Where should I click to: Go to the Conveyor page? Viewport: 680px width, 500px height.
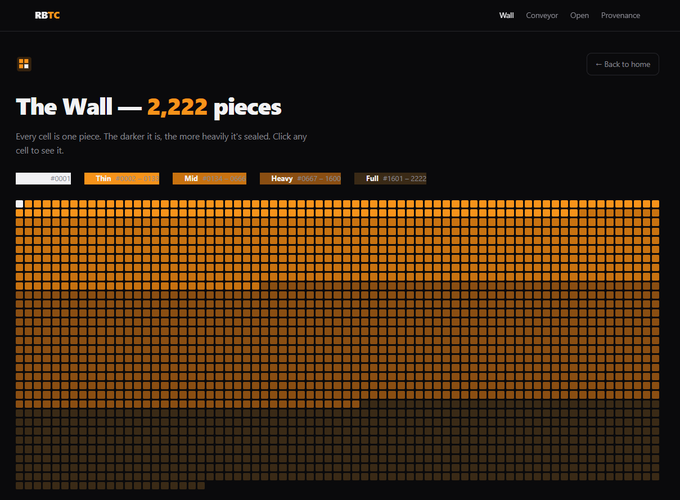coord(542,15)
